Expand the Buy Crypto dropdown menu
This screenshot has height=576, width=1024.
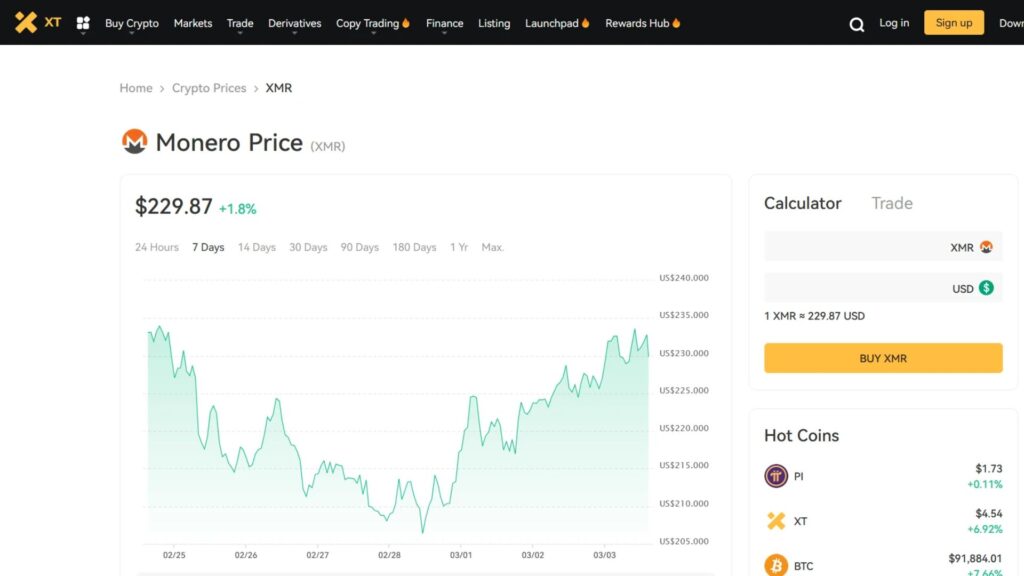point(132,24)
